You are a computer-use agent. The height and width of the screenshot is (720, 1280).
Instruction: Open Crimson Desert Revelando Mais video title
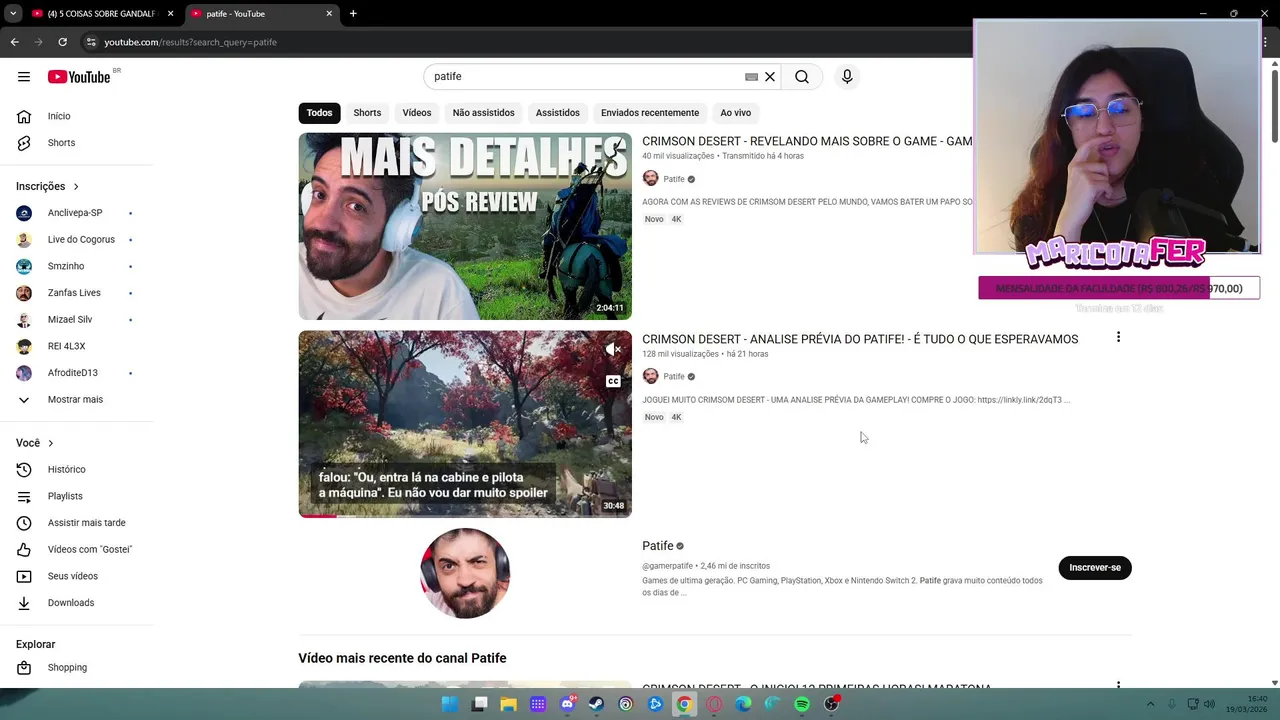point(807,141)
